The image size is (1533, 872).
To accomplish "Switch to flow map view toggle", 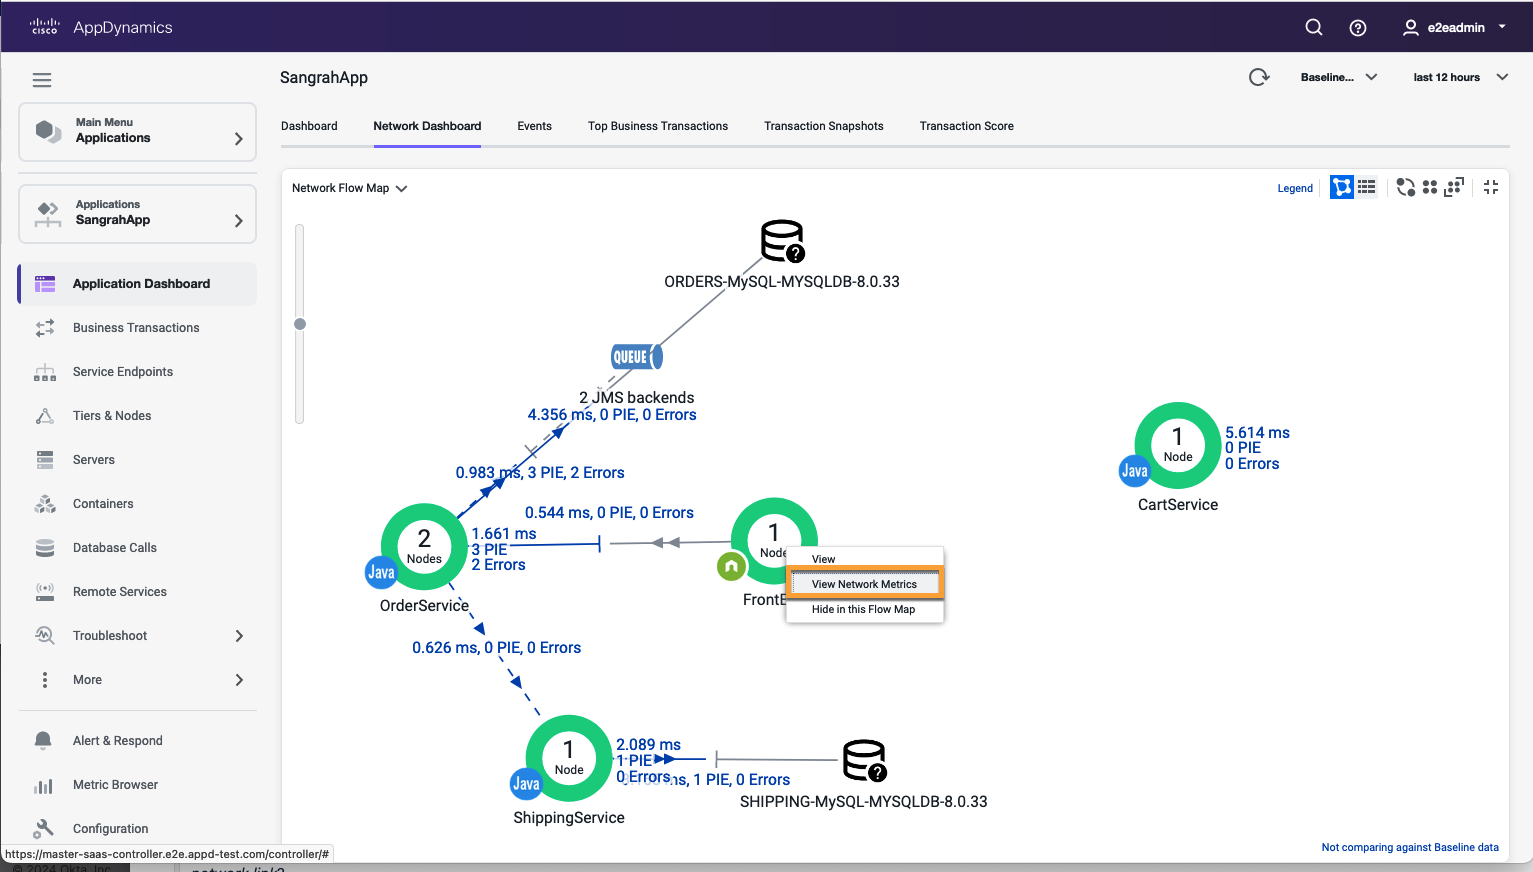I will tap(1342, 187).
